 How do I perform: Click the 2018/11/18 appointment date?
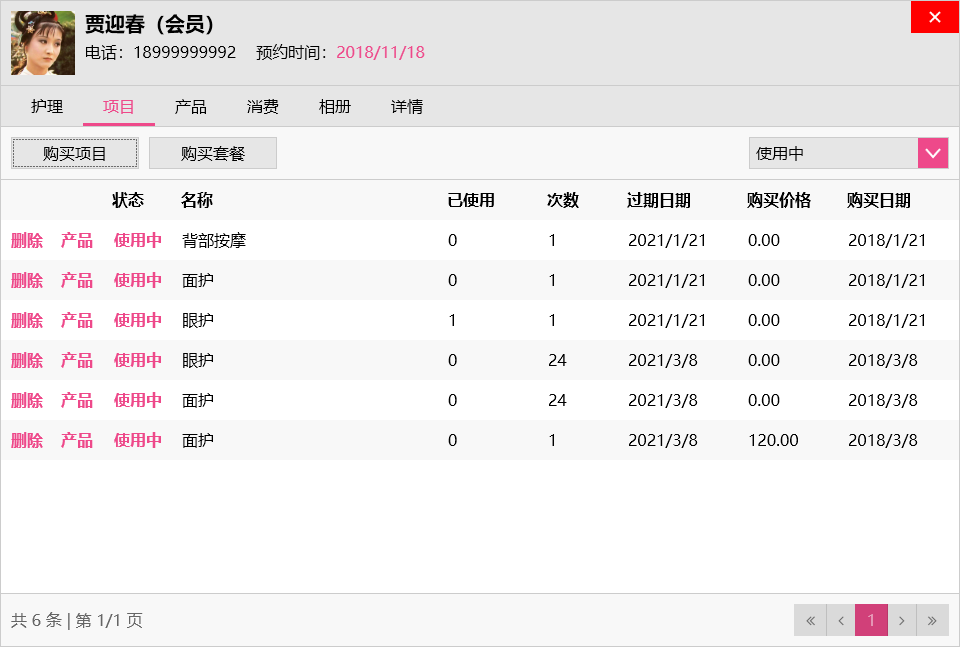(380, 52)
